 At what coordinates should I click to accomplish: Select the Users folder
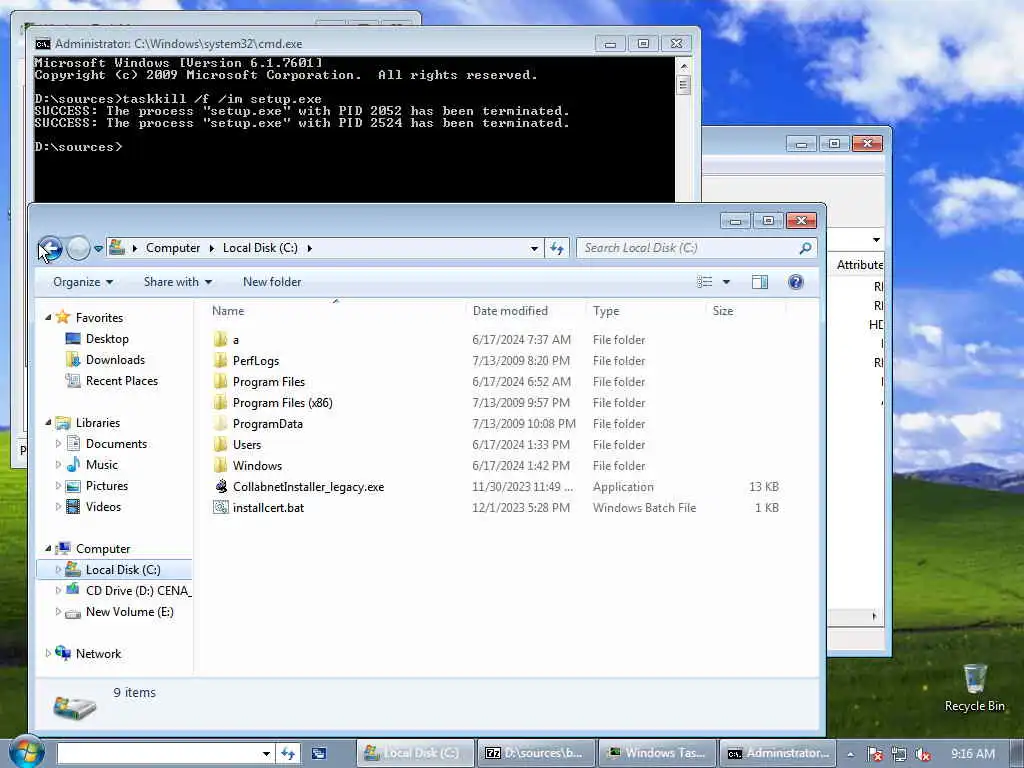point(247,444)
